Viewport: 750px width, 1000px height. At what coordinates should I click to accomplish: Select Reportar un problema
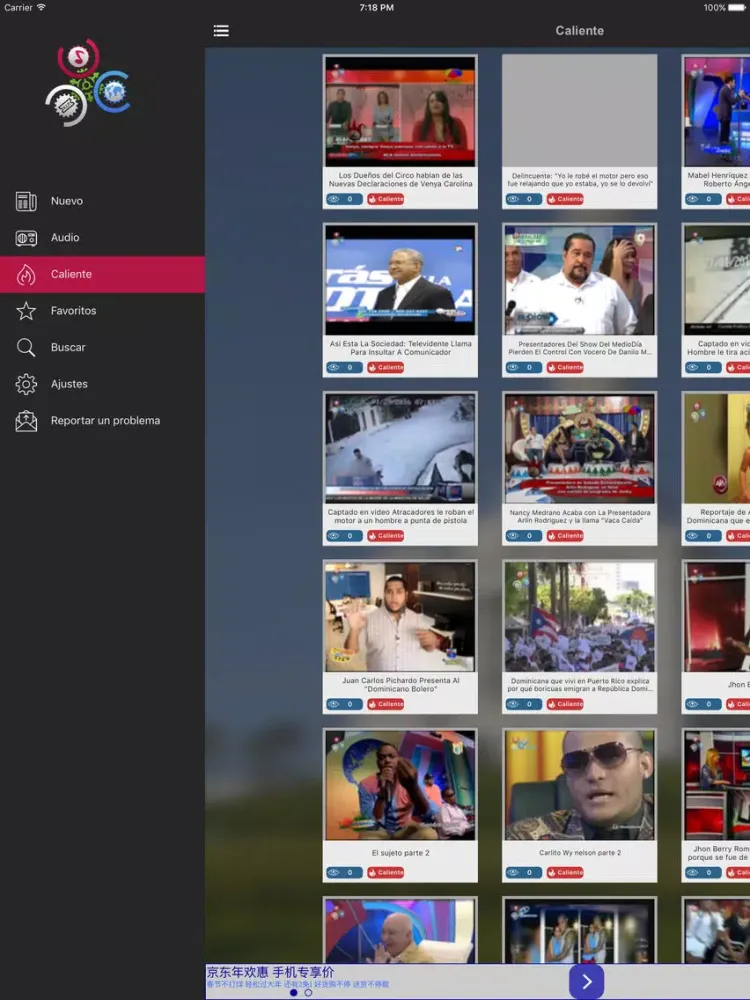click(102, 421)
